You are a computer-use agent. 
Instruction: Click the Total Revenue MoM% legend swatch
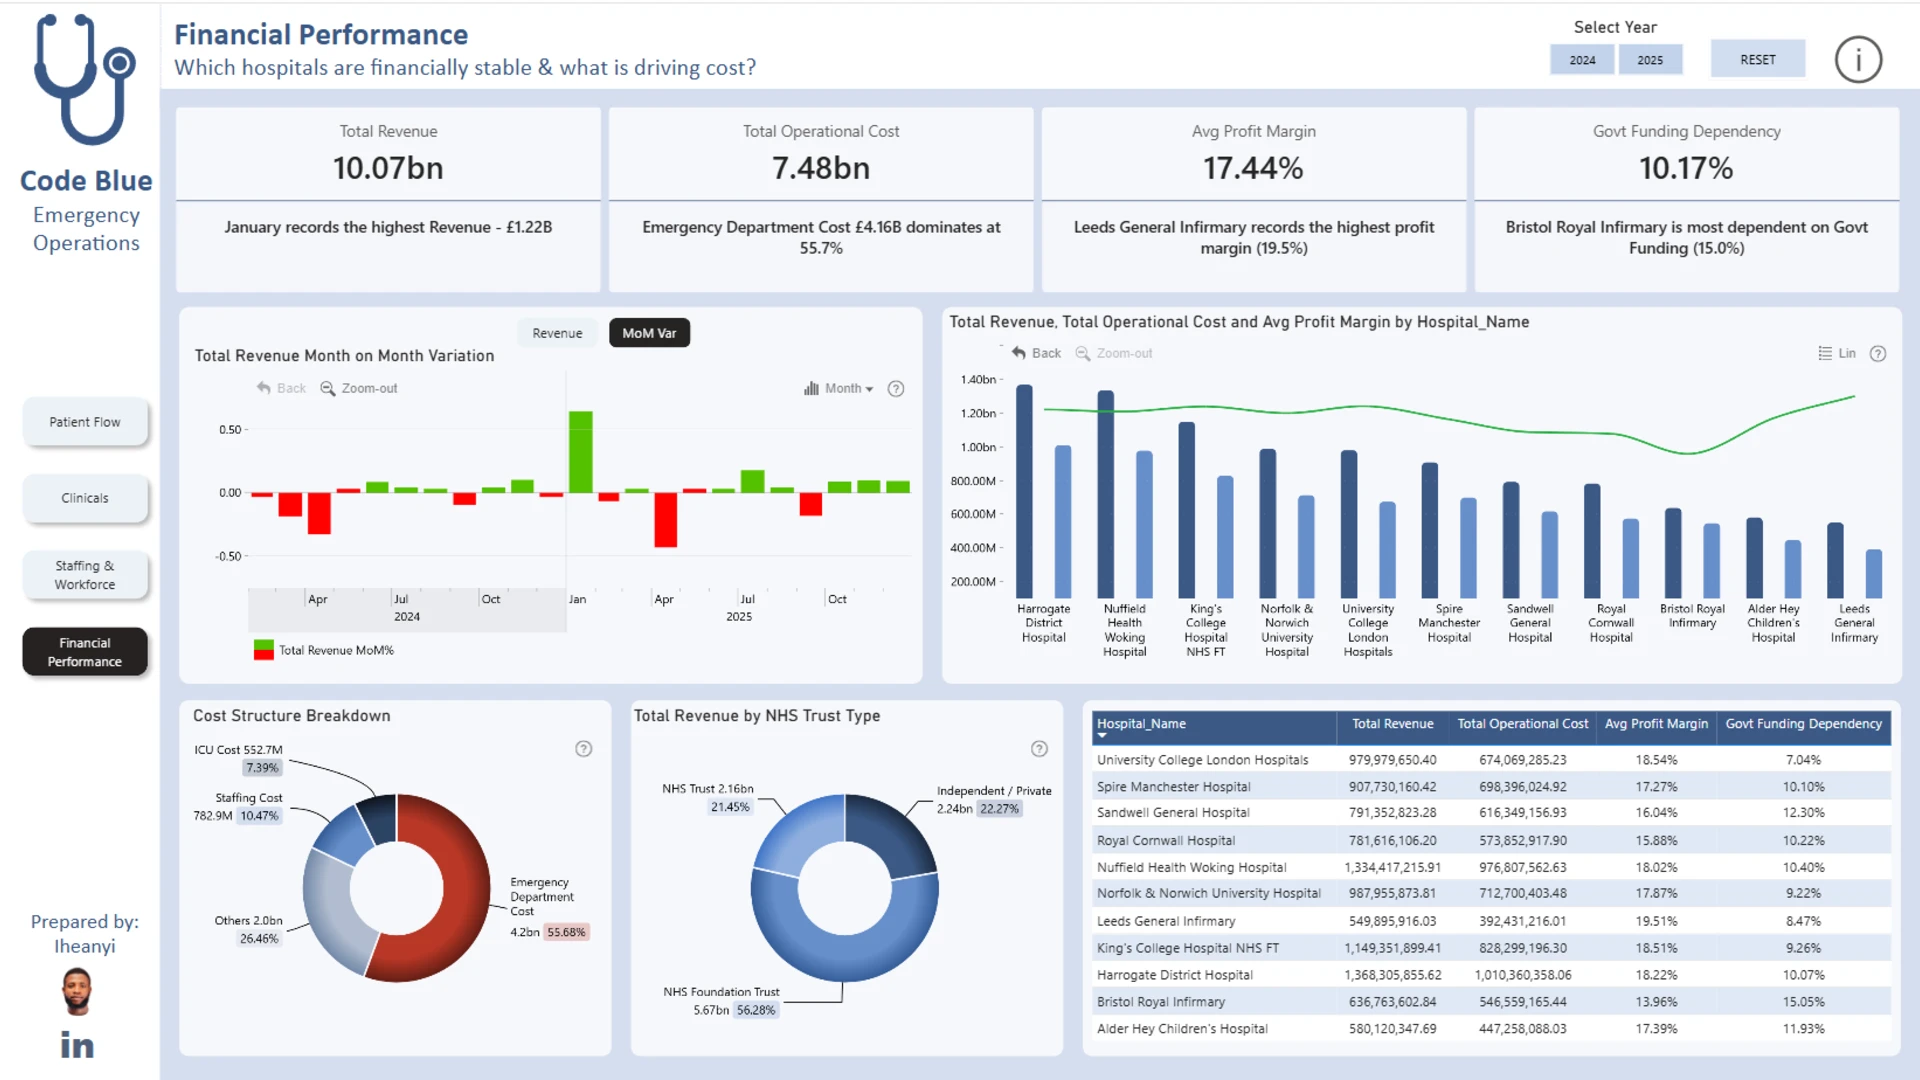[x=264, y=650]
